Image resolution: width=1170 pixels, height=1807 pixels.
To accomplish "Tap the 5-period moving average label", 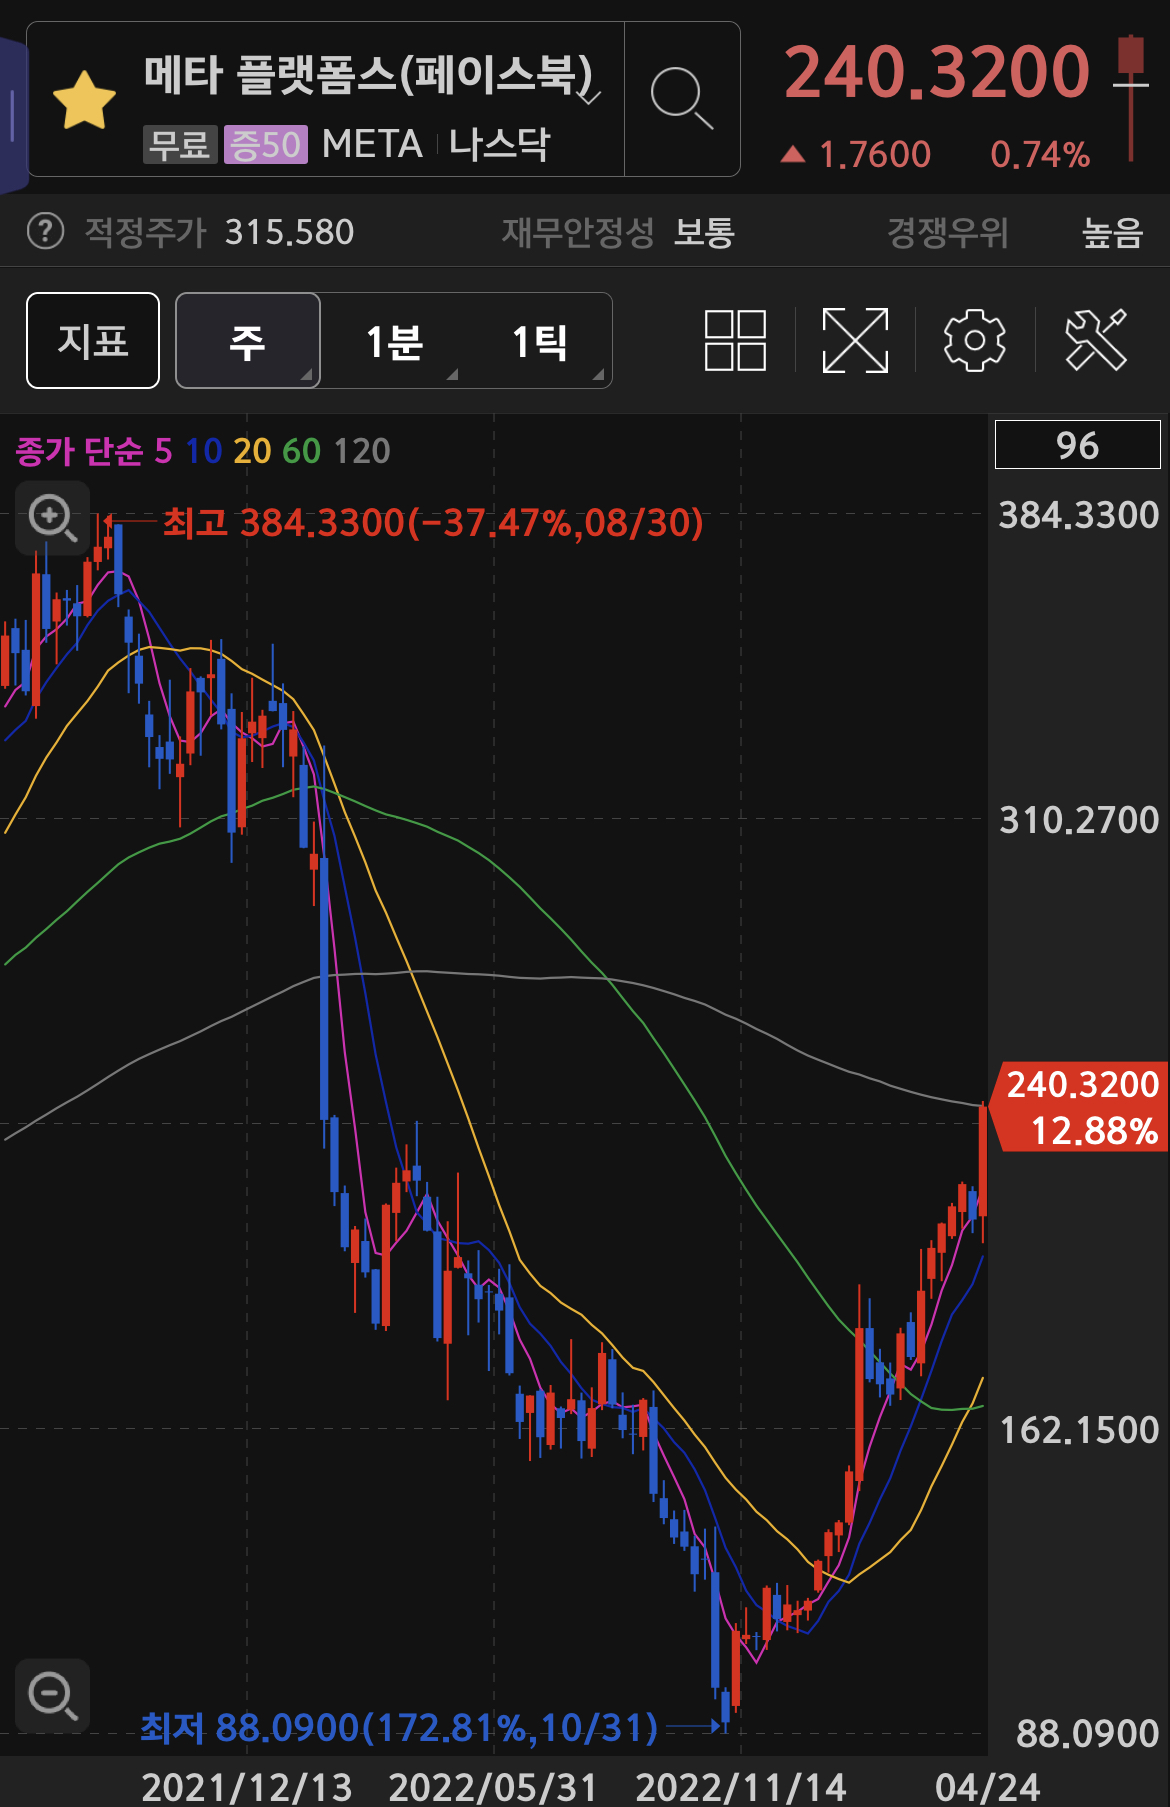I will pos(163,451).
